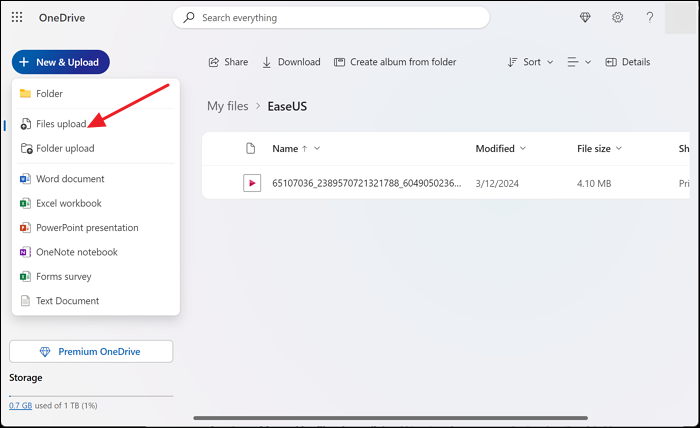Click the video file thumbnail icon
The width and height of the screenshot is (700, 428).
point(252,183)
